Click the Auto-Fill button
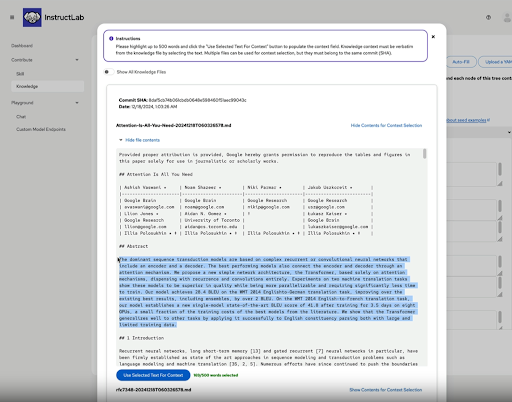The height and width of the screenshot is (402, 512). tap(461, 62)
